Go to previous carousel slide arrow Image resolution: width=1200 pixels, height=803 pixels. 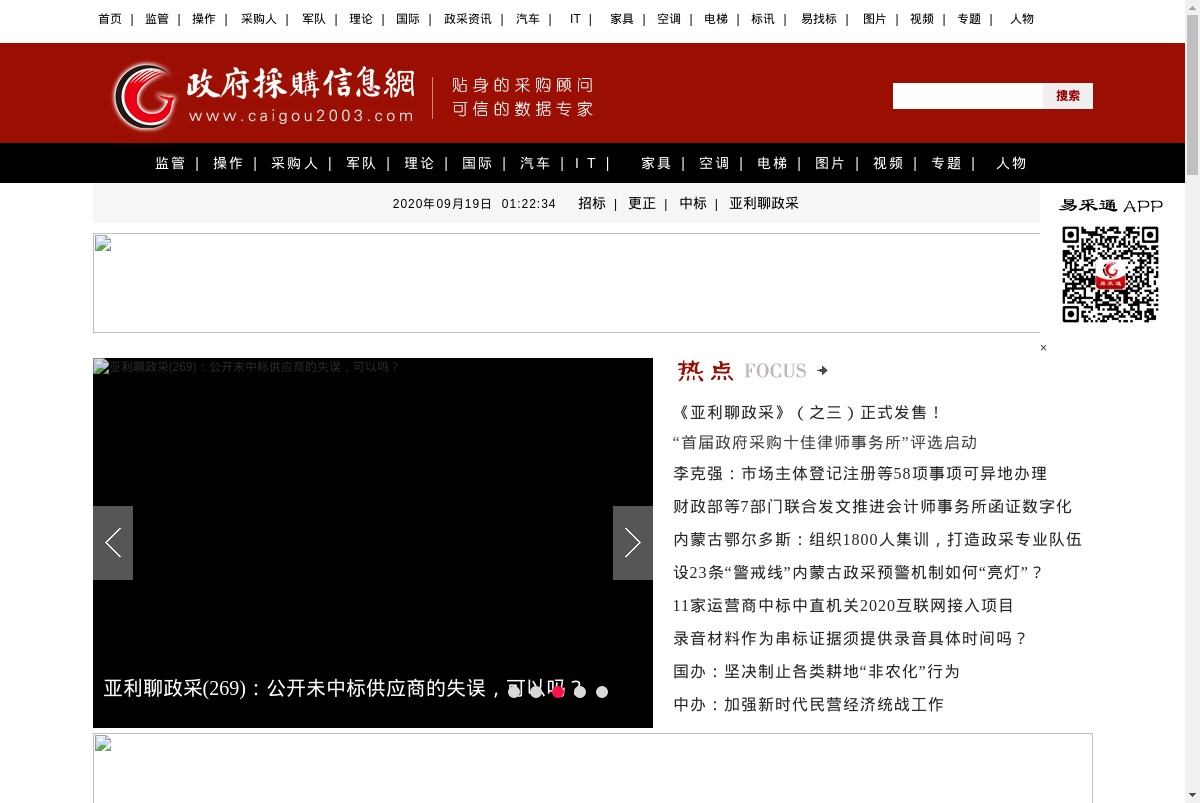coord(113,543)
